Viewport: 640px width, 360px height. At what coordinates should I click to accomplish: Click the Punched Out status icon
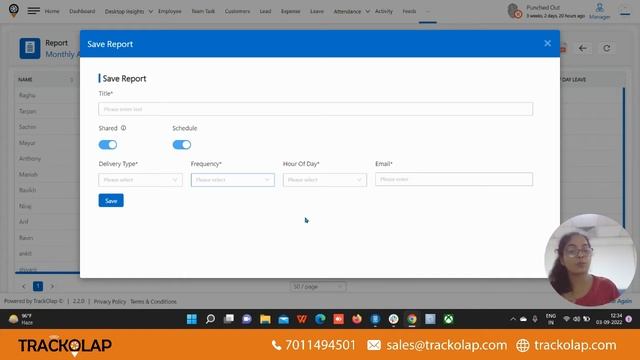(514, 11)
